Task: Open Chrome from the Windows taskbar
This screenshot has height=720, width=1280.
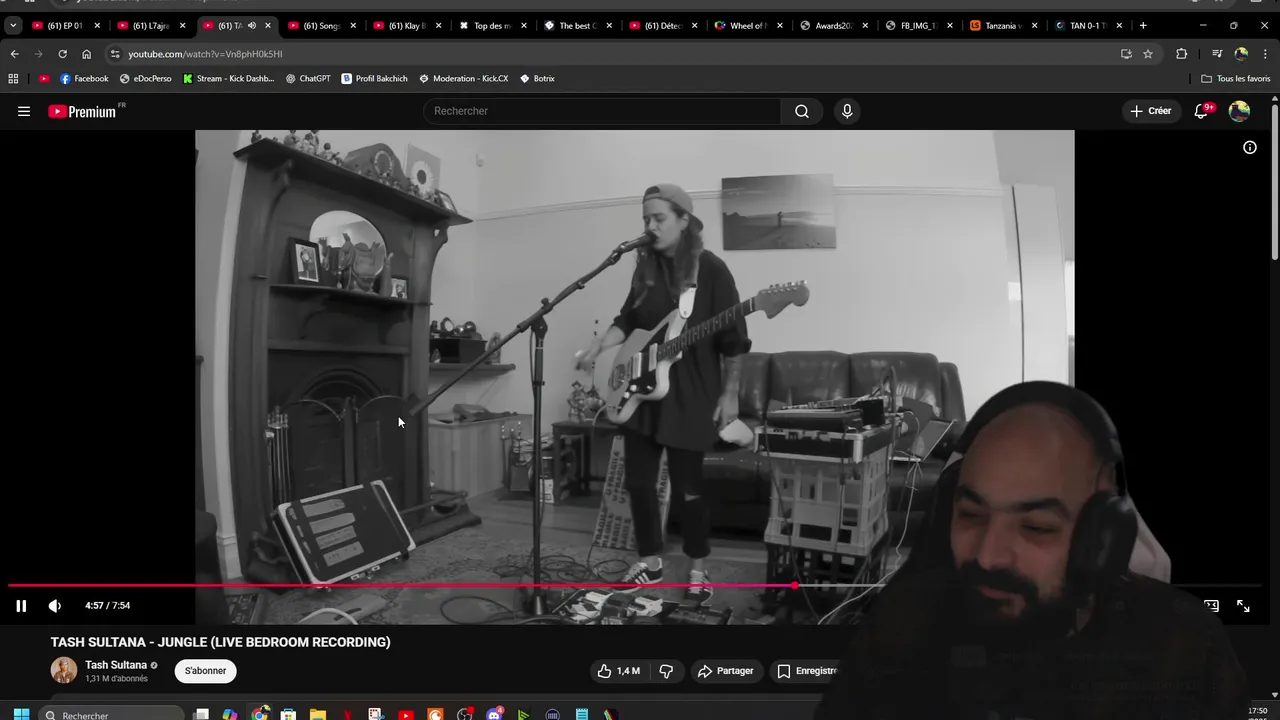Action: 260,714
